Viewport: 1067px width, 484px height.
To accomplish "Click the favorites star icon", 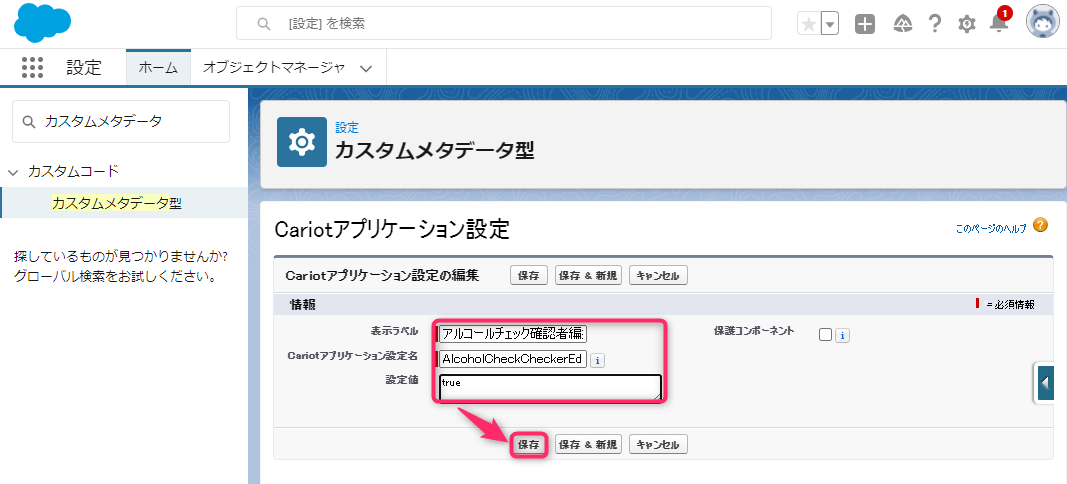I will click(x=809, y=25).
